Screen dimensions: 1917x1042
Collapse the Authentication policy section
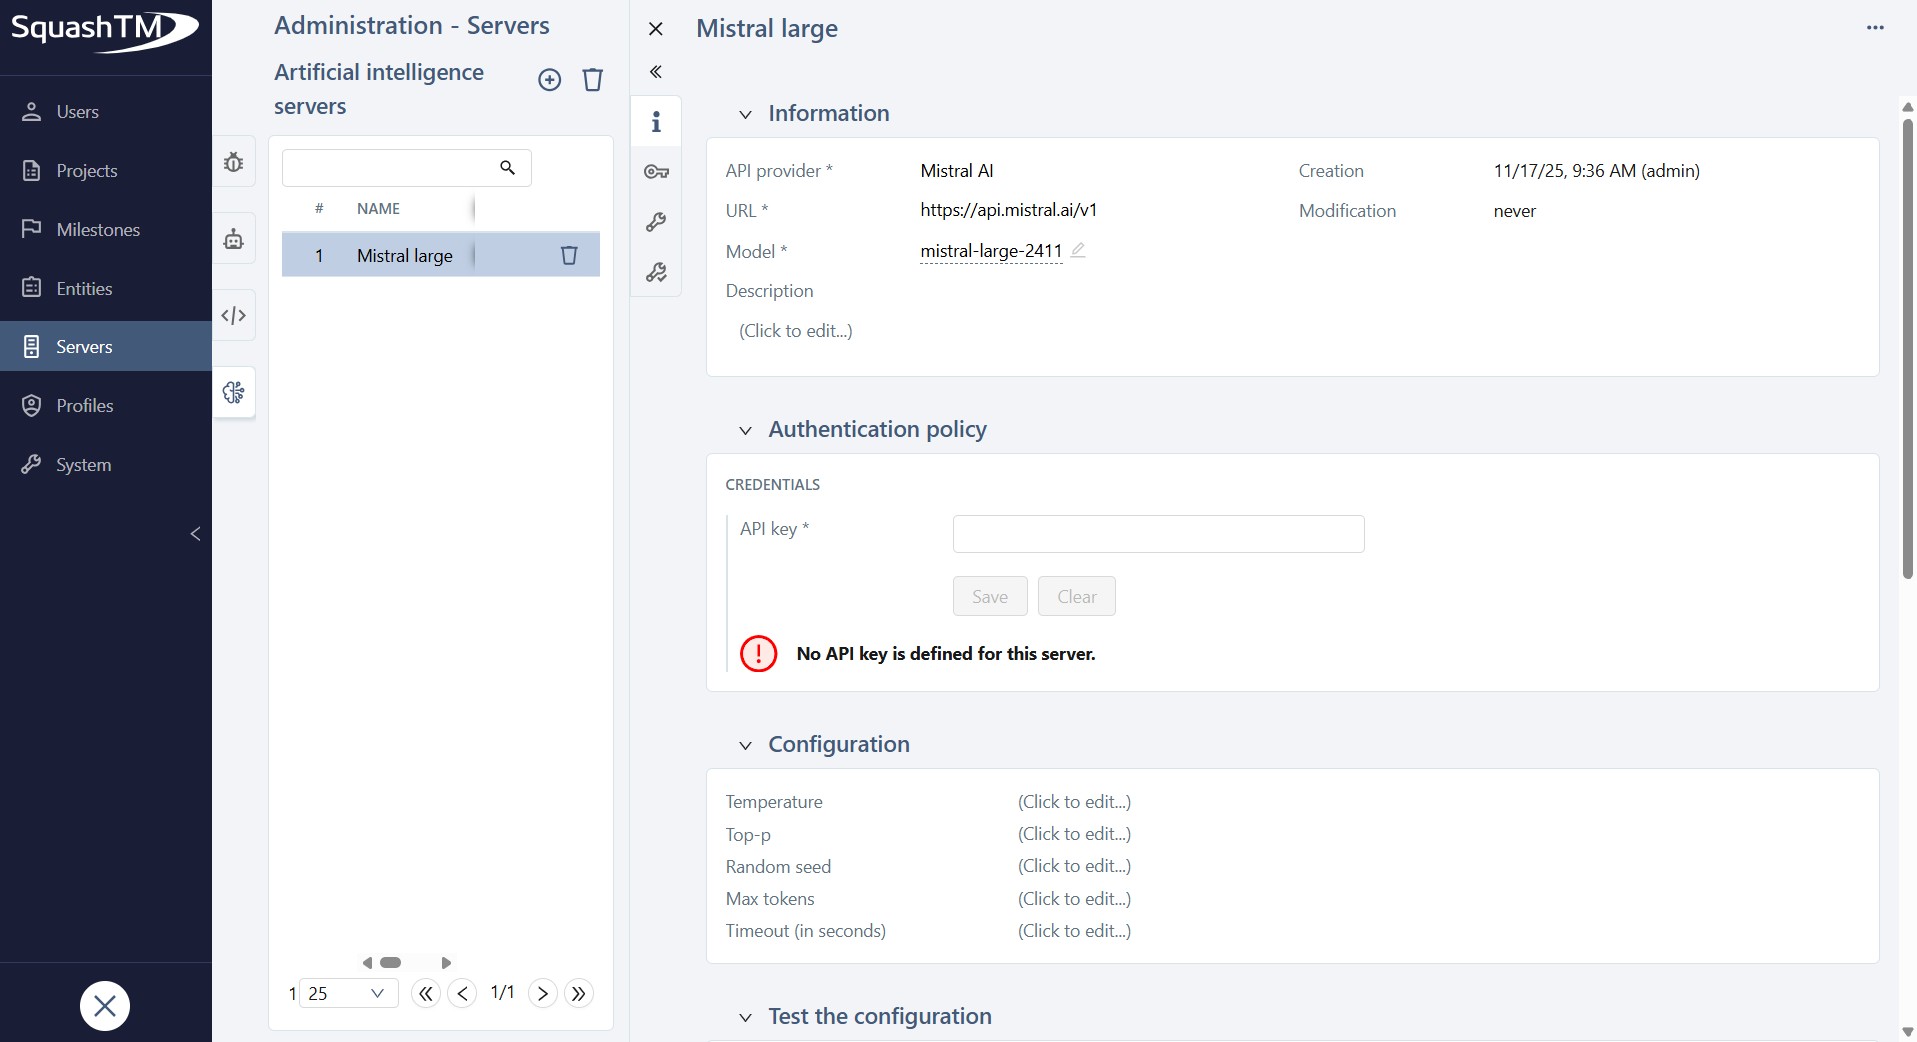coord(745,431)
